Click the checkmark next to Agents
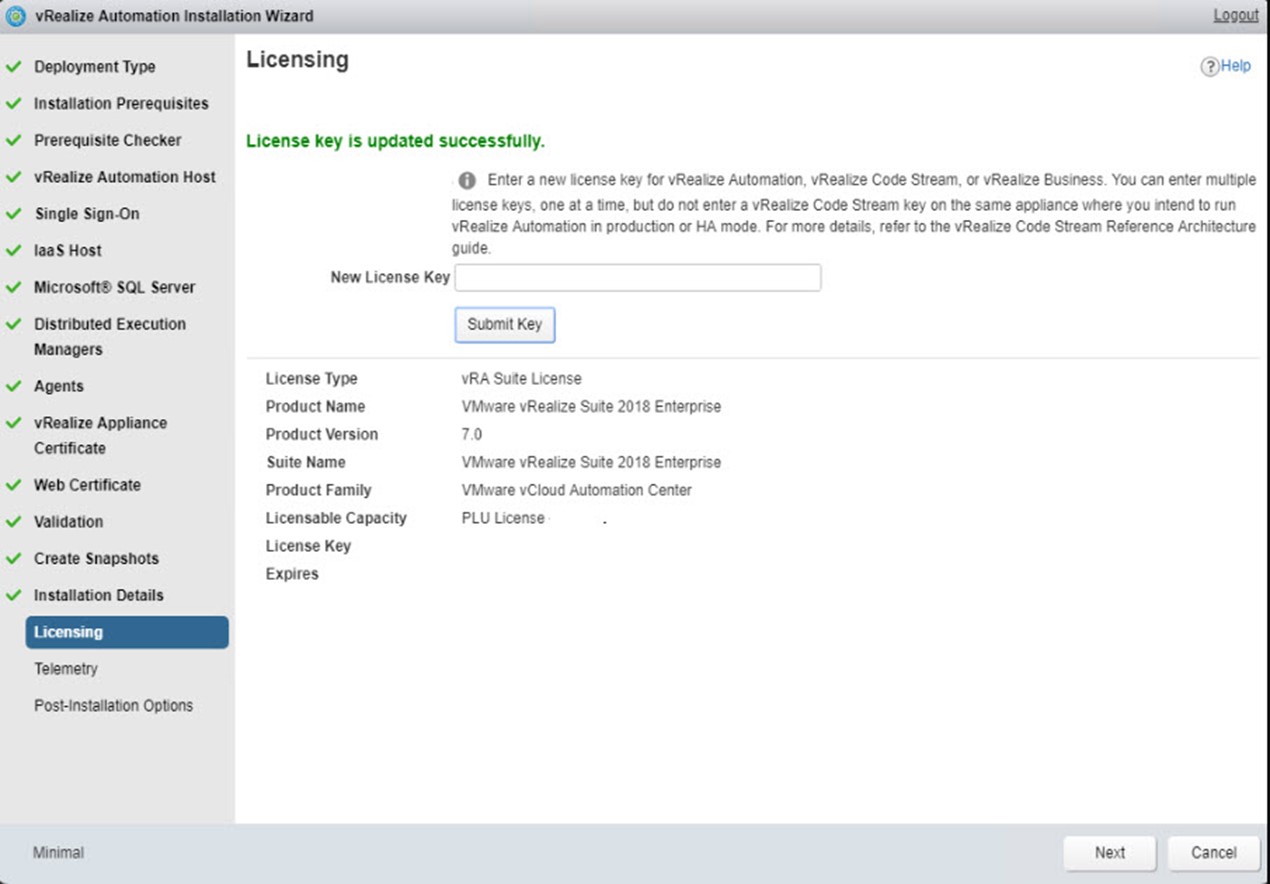The width and height of the screenshot is (1270, 884). pyautogui.click(x=13, y=386)
